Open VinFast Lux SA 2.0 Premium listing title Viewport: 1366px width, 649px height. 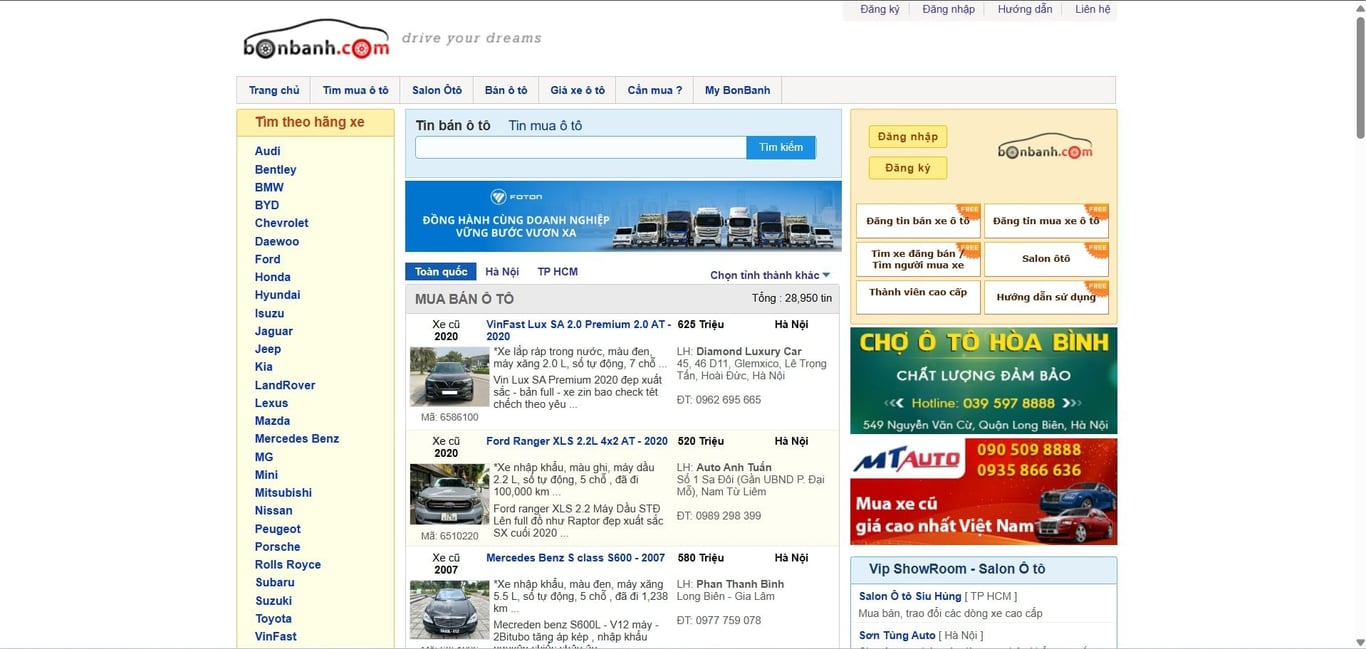(x=578, y=330)
